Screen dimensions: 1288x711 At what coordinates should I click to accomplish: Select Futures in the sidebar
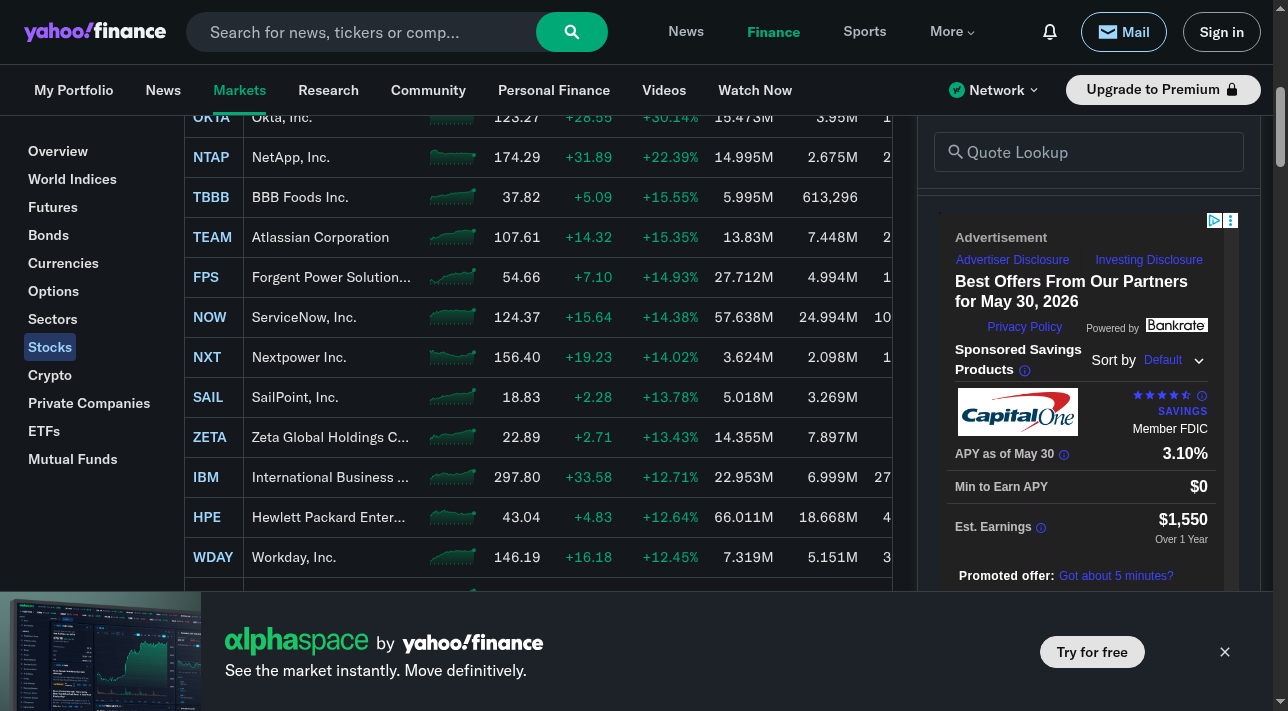(53, 207)
